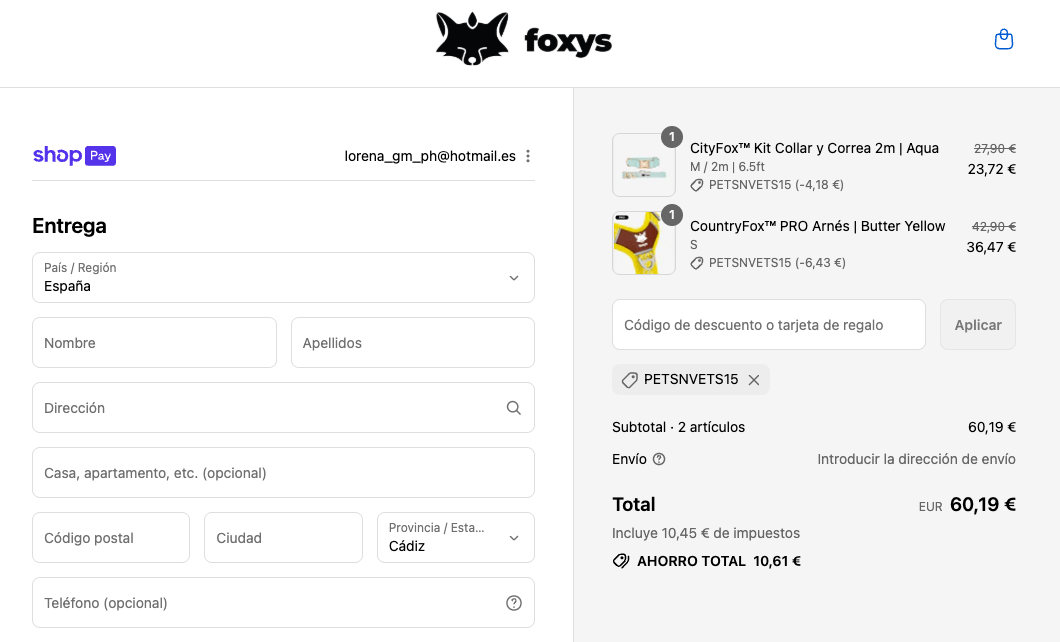Screen dimensions: 1060x642
Task: Click the Incluye 10,45 € de impuestos text
Action: [706, 533]
